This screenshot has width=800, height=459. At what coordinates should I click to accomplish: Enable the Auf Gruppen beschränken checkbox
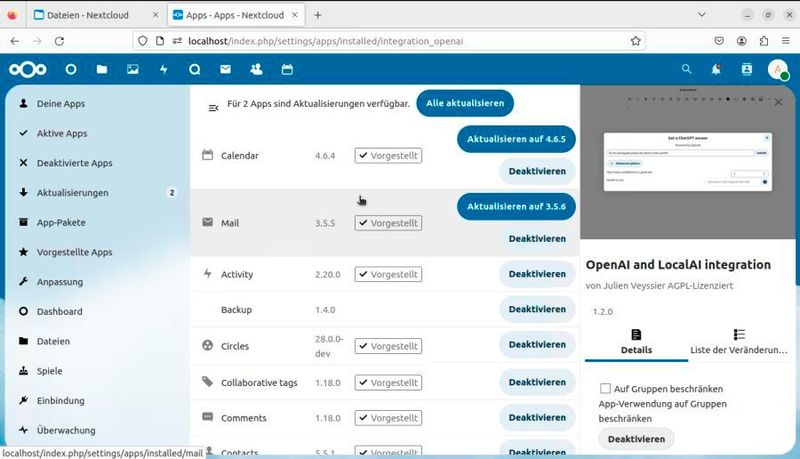pyautogui.click(x=605, y=389)
